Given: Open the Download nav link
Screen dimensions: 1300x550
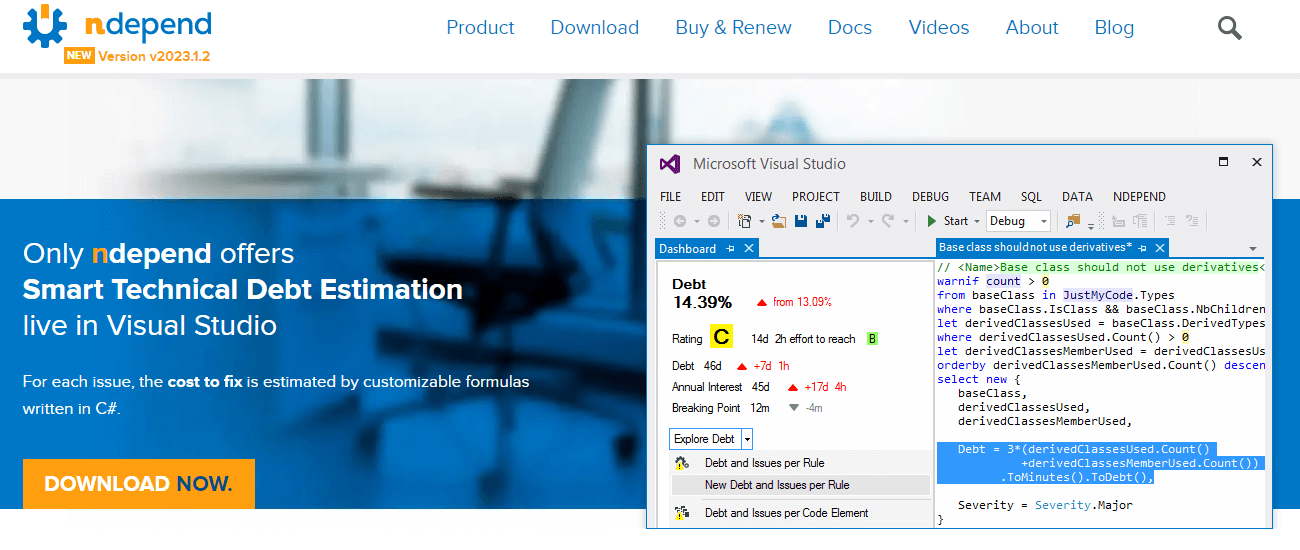Looking at the screenshot, I should [x=595, y=28].
